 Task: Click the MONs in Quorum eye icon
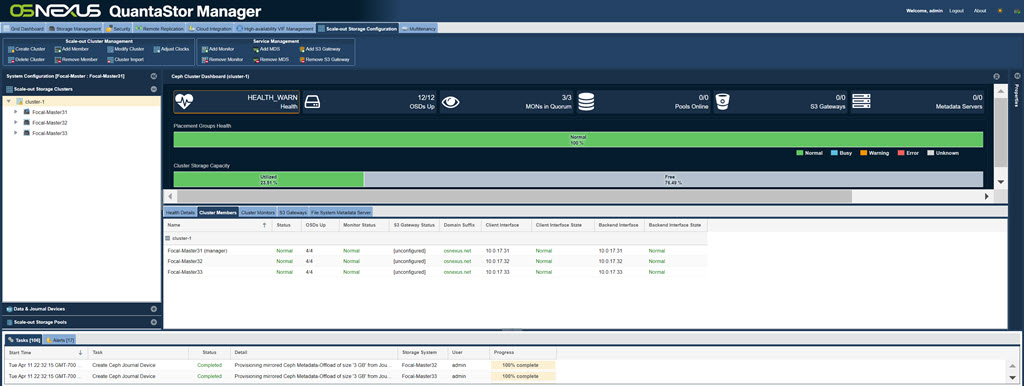click(x=450, y=102)
